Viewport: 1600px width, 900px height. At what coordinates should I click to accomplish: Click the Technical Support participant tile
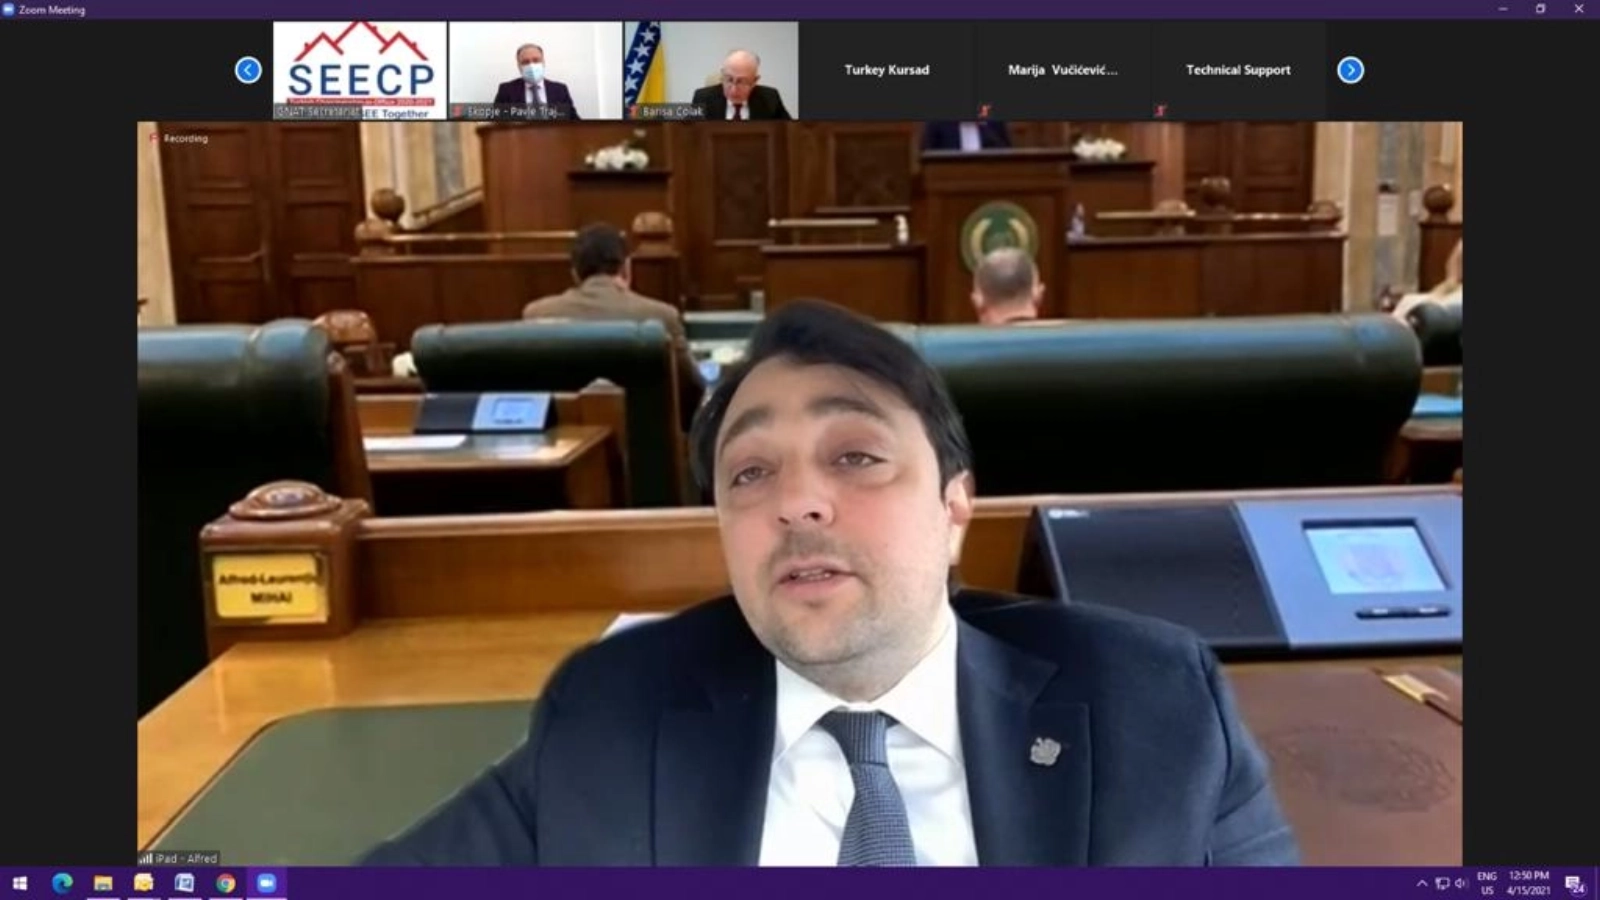(x=1238, y=70)
